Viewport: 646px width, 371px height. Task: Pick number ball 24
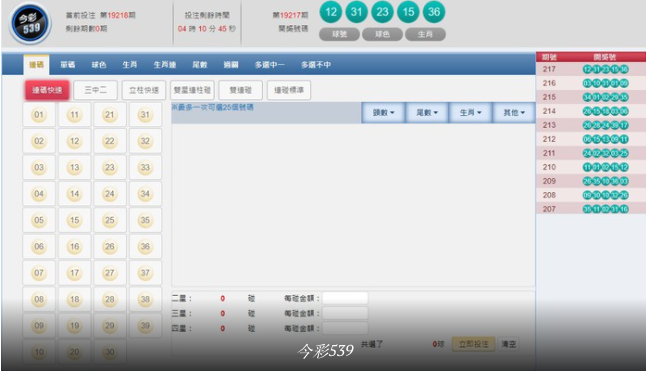(110, 194)
